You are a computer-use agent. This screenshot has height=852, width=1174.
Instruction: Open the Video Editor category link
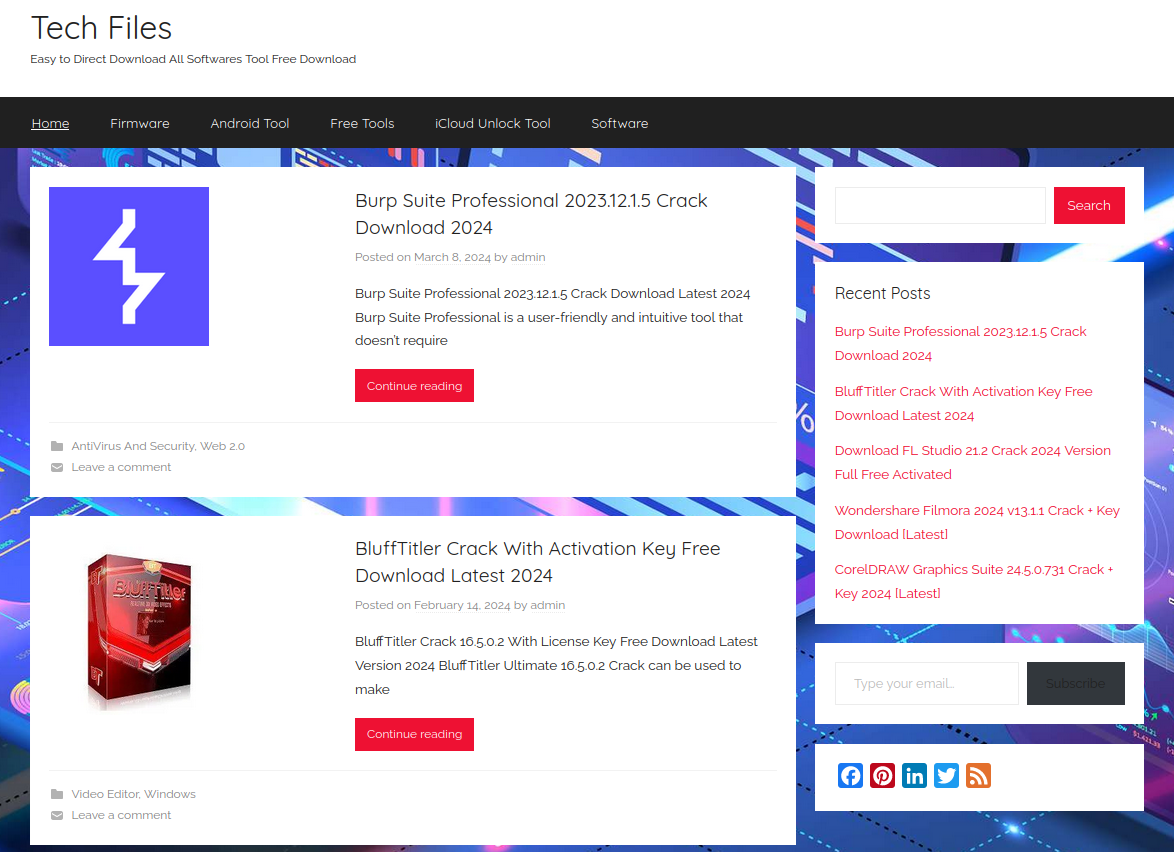click(x=105, y=794)
